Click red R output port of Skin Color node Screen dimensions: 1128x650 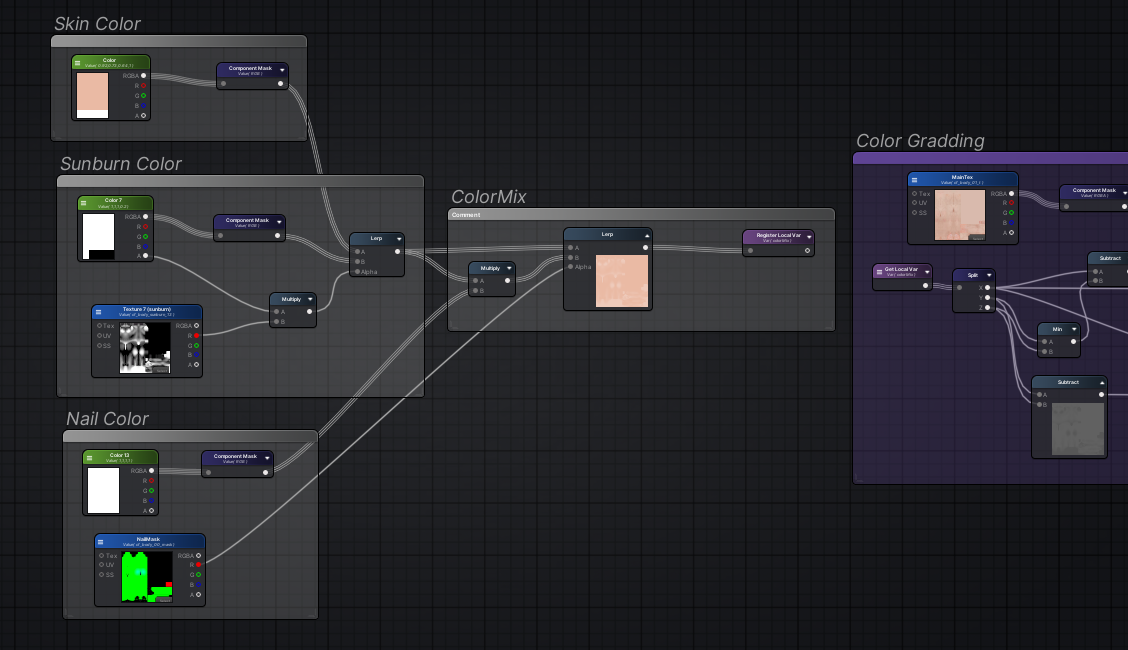point(144,86)
